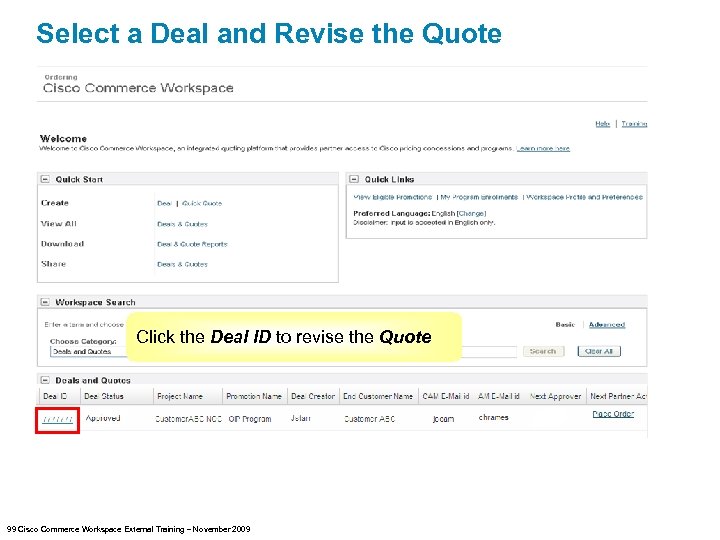Click the CustomerABC NCC project cell
The height and width of the screenshot is (540, 720).
(189, 419)
